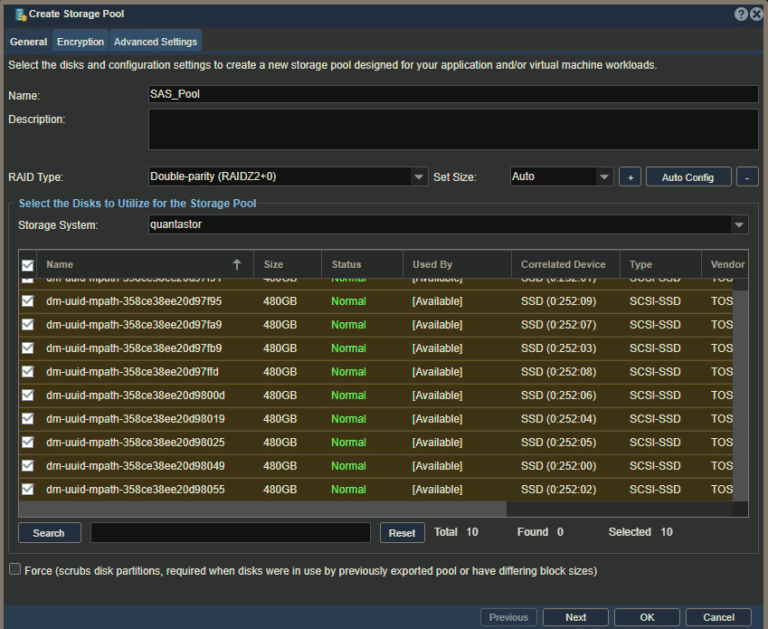Image resolution: width=768 pixels, height=629 pixels.
Task: Sort by the Status column header
Action: 362,265
